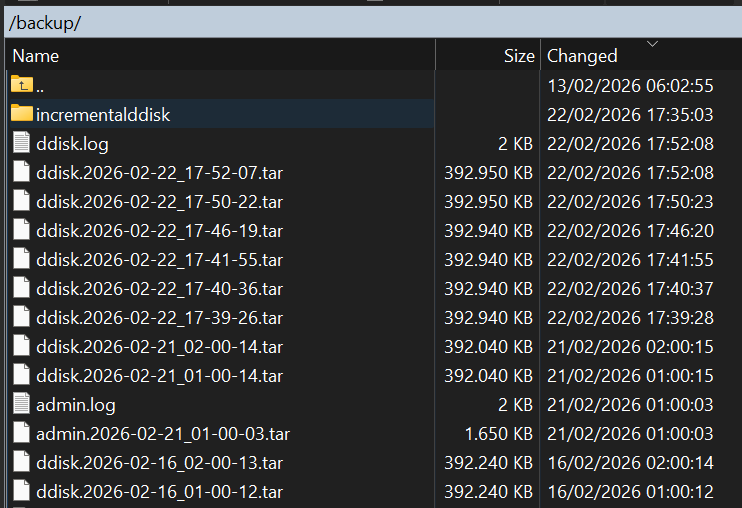Toggle sort order arrow in Changed column

click(653, 44)
